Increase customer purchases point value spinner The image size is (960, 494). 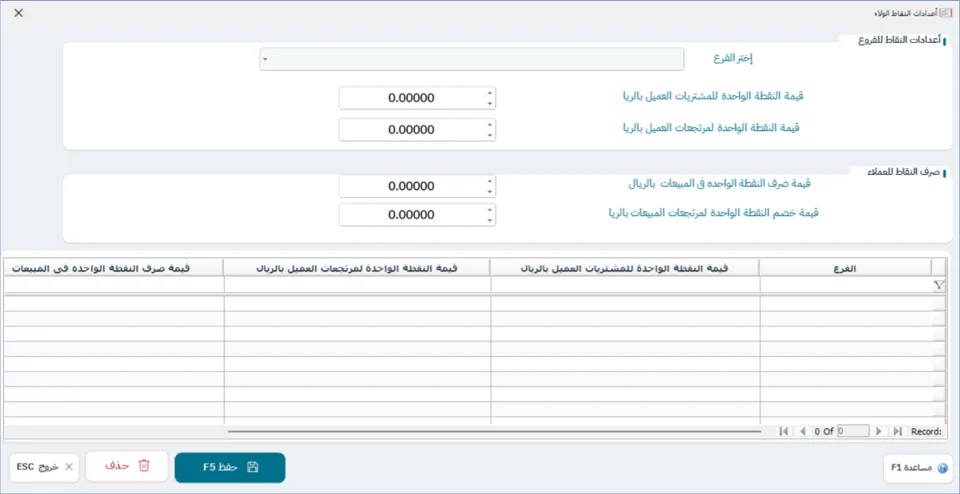[489, 93]
